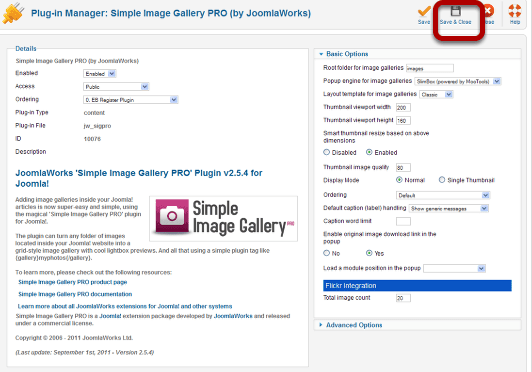Click the ID value 10076
Viewport: 532px width, 372px height.
point(92,139)
